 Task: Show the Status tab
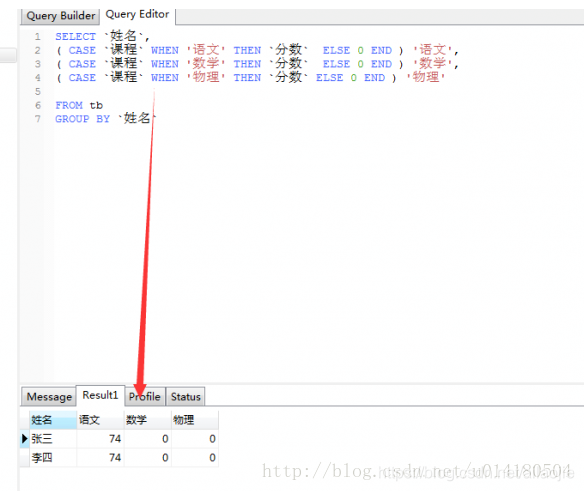pyautogui.click(x=185, y=397)
